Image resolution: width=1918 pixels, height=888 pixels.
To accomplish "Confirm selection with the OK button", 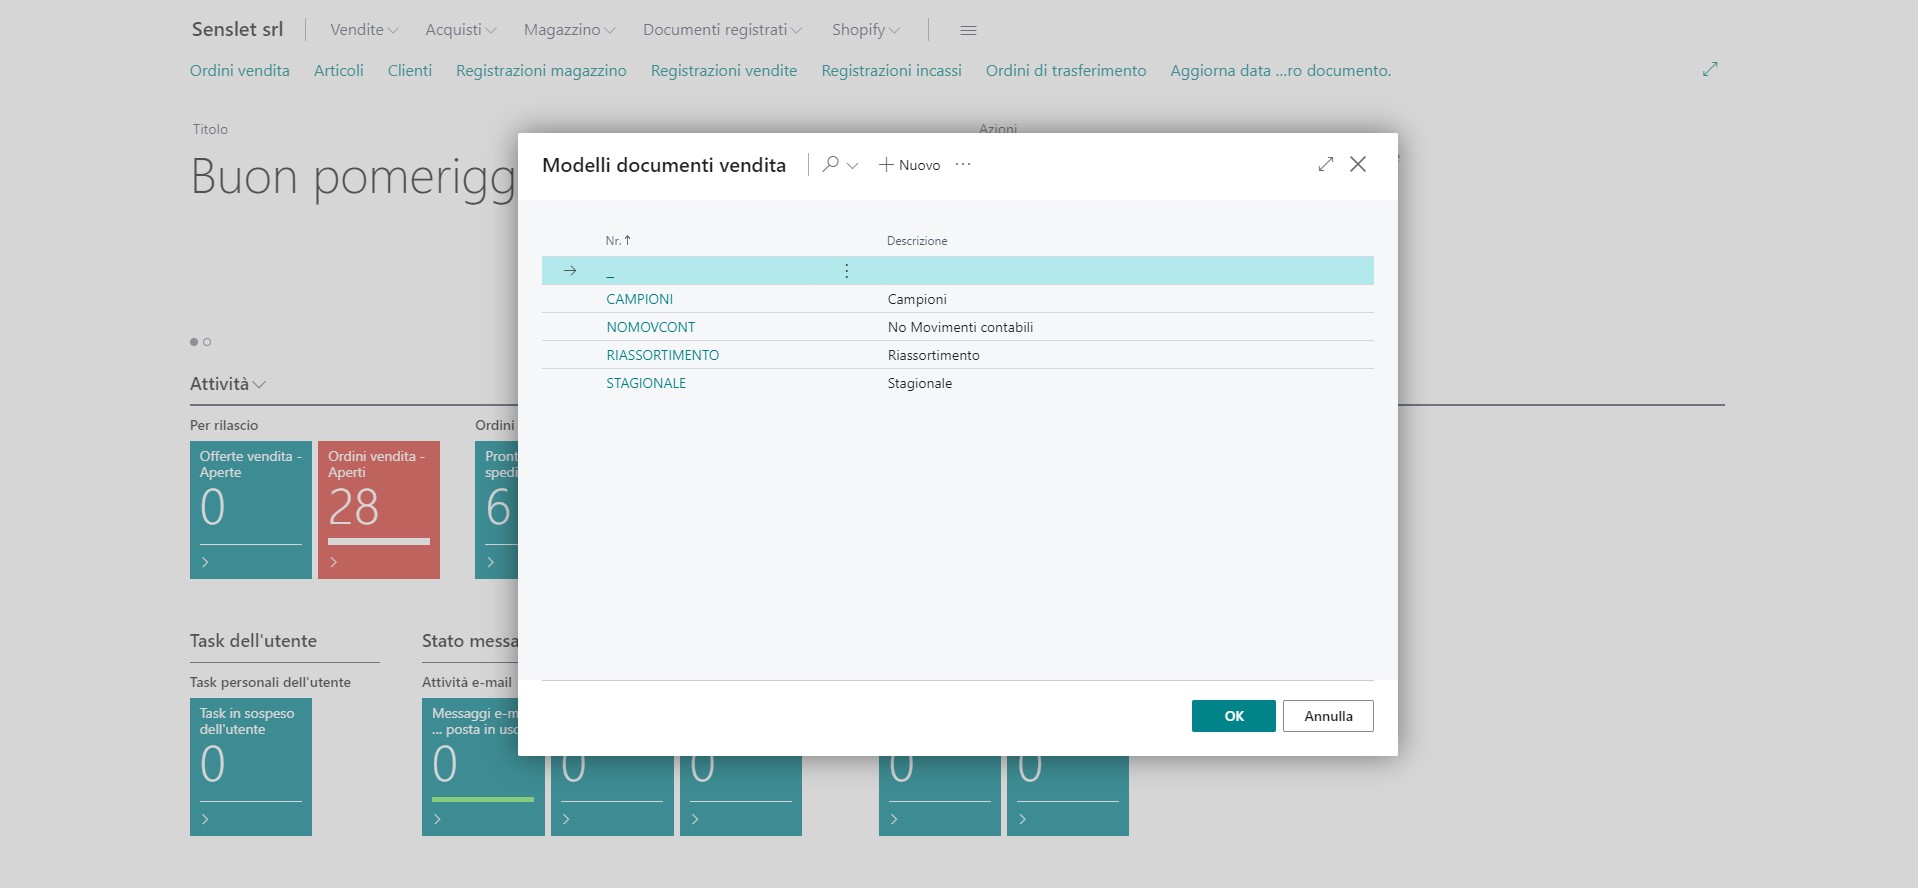I will [1233, 716].
